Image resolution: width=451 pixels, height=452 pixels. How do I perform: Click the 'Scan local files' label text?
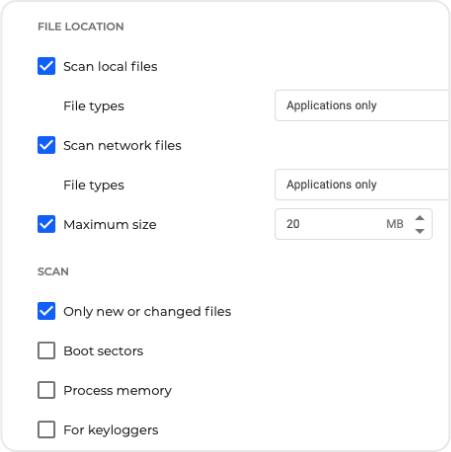coord(110,67)
